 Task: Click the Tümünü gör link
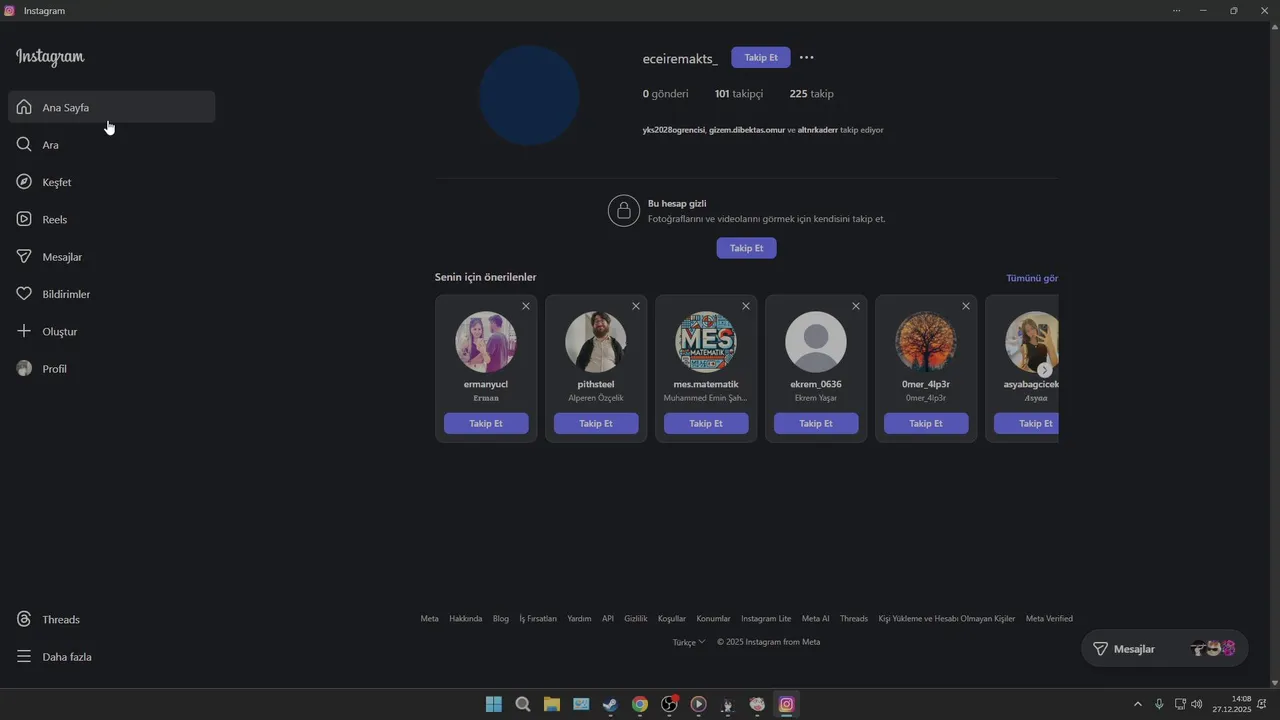[x=1032, y=278]
